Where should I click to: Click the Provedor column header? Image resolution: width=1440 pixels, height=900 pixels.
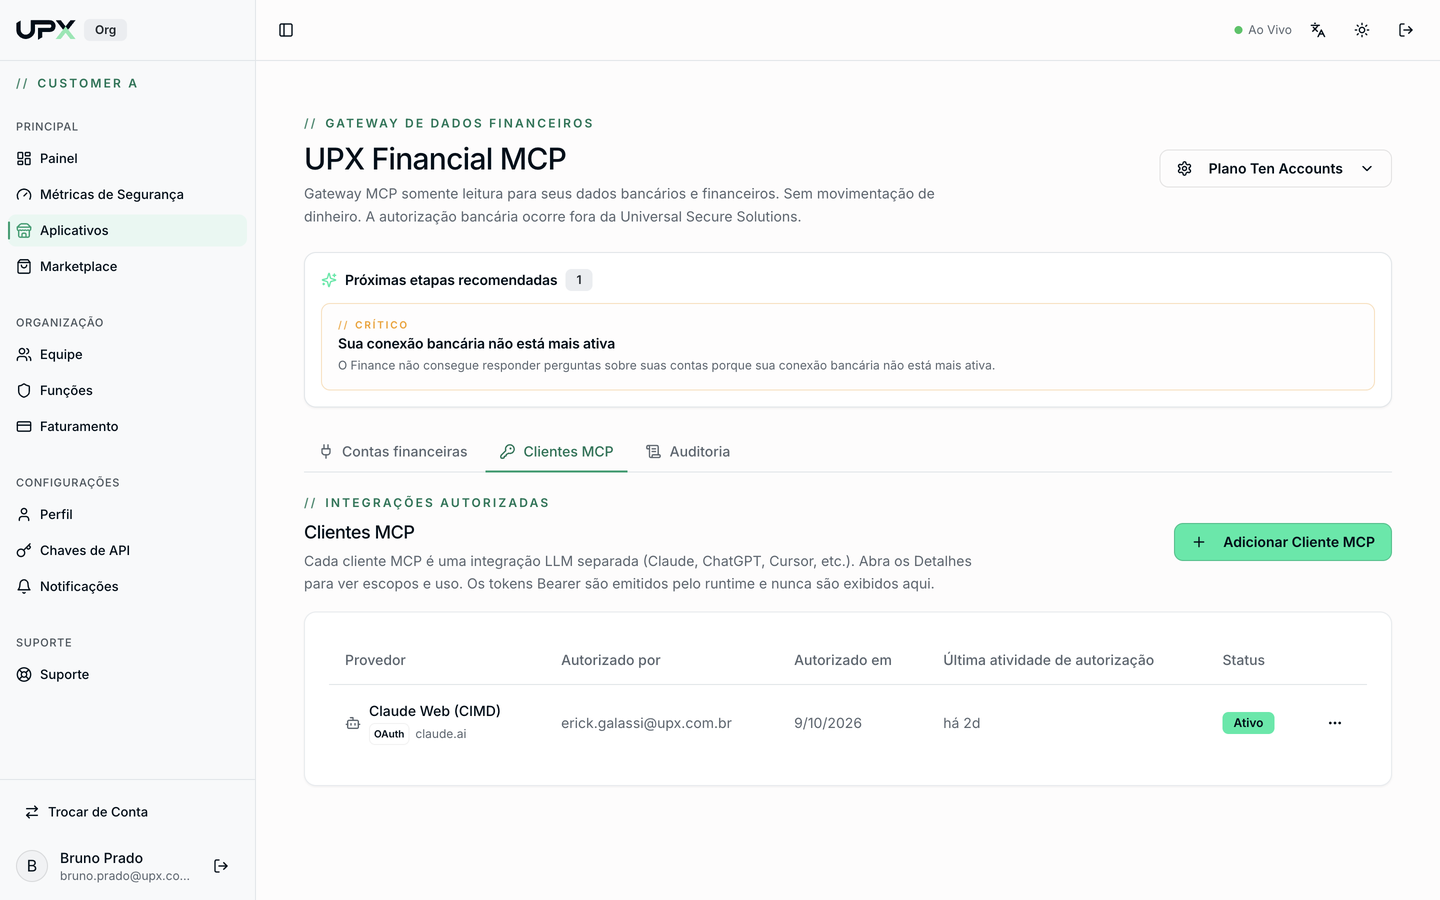click(x=375, y=660)
